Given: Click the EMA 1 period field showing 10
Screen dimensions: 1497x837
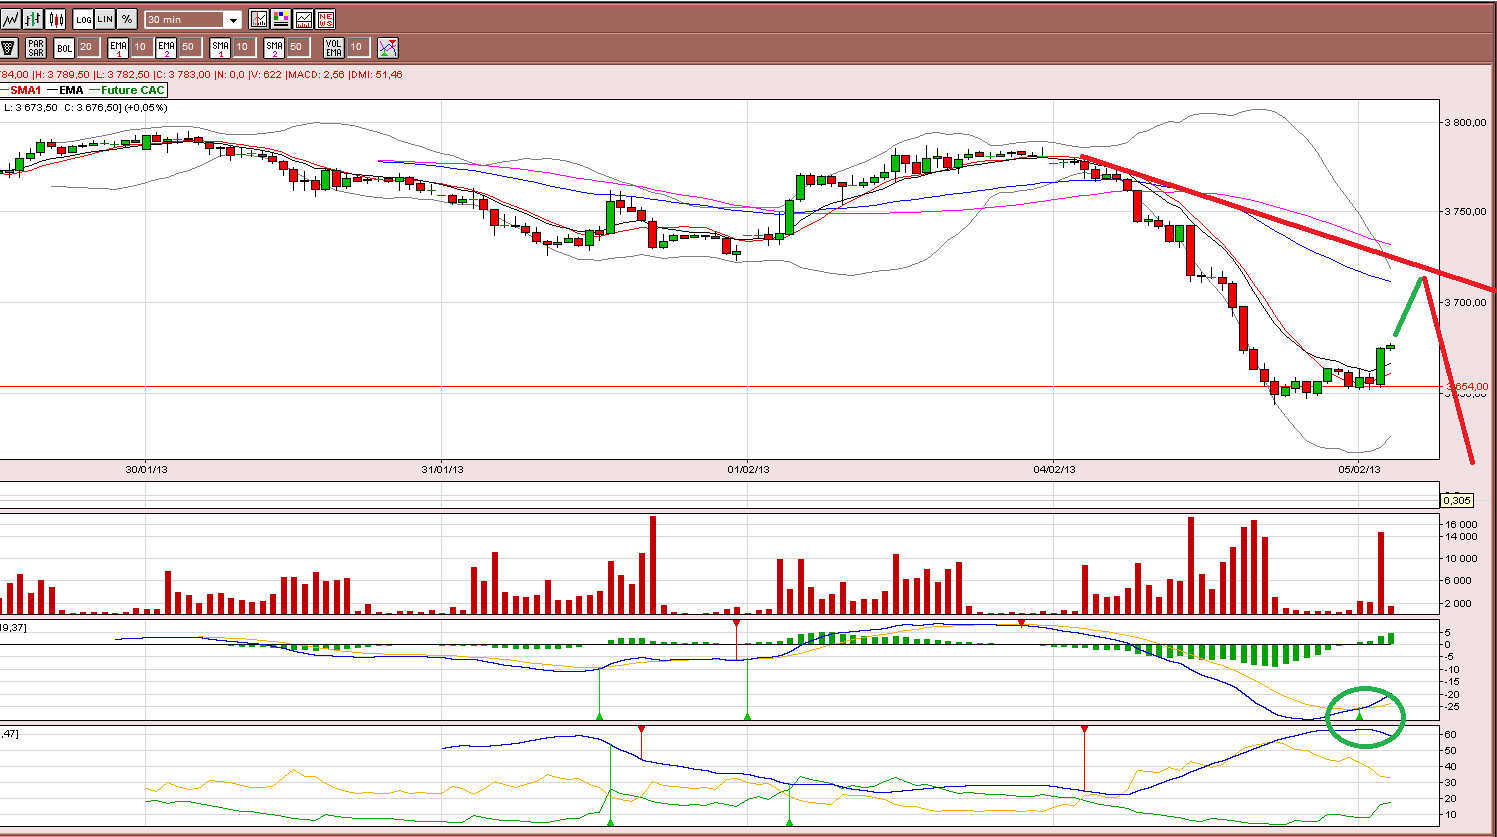Looking at the screenshot, I should click(x=141, y=47).
